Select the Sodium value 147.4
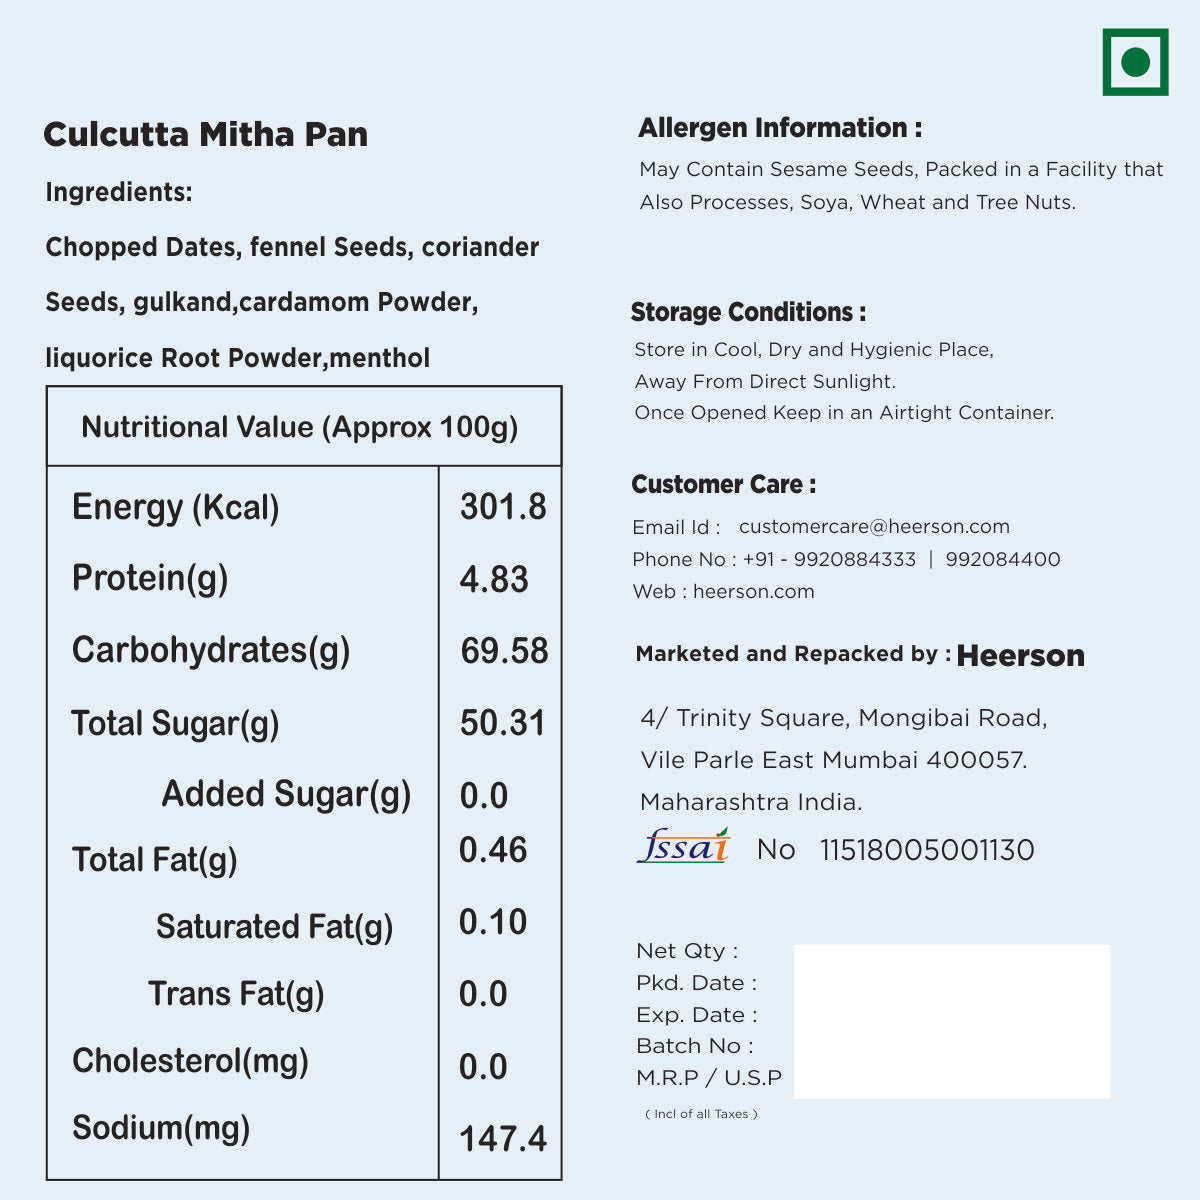 [503, 1138]
